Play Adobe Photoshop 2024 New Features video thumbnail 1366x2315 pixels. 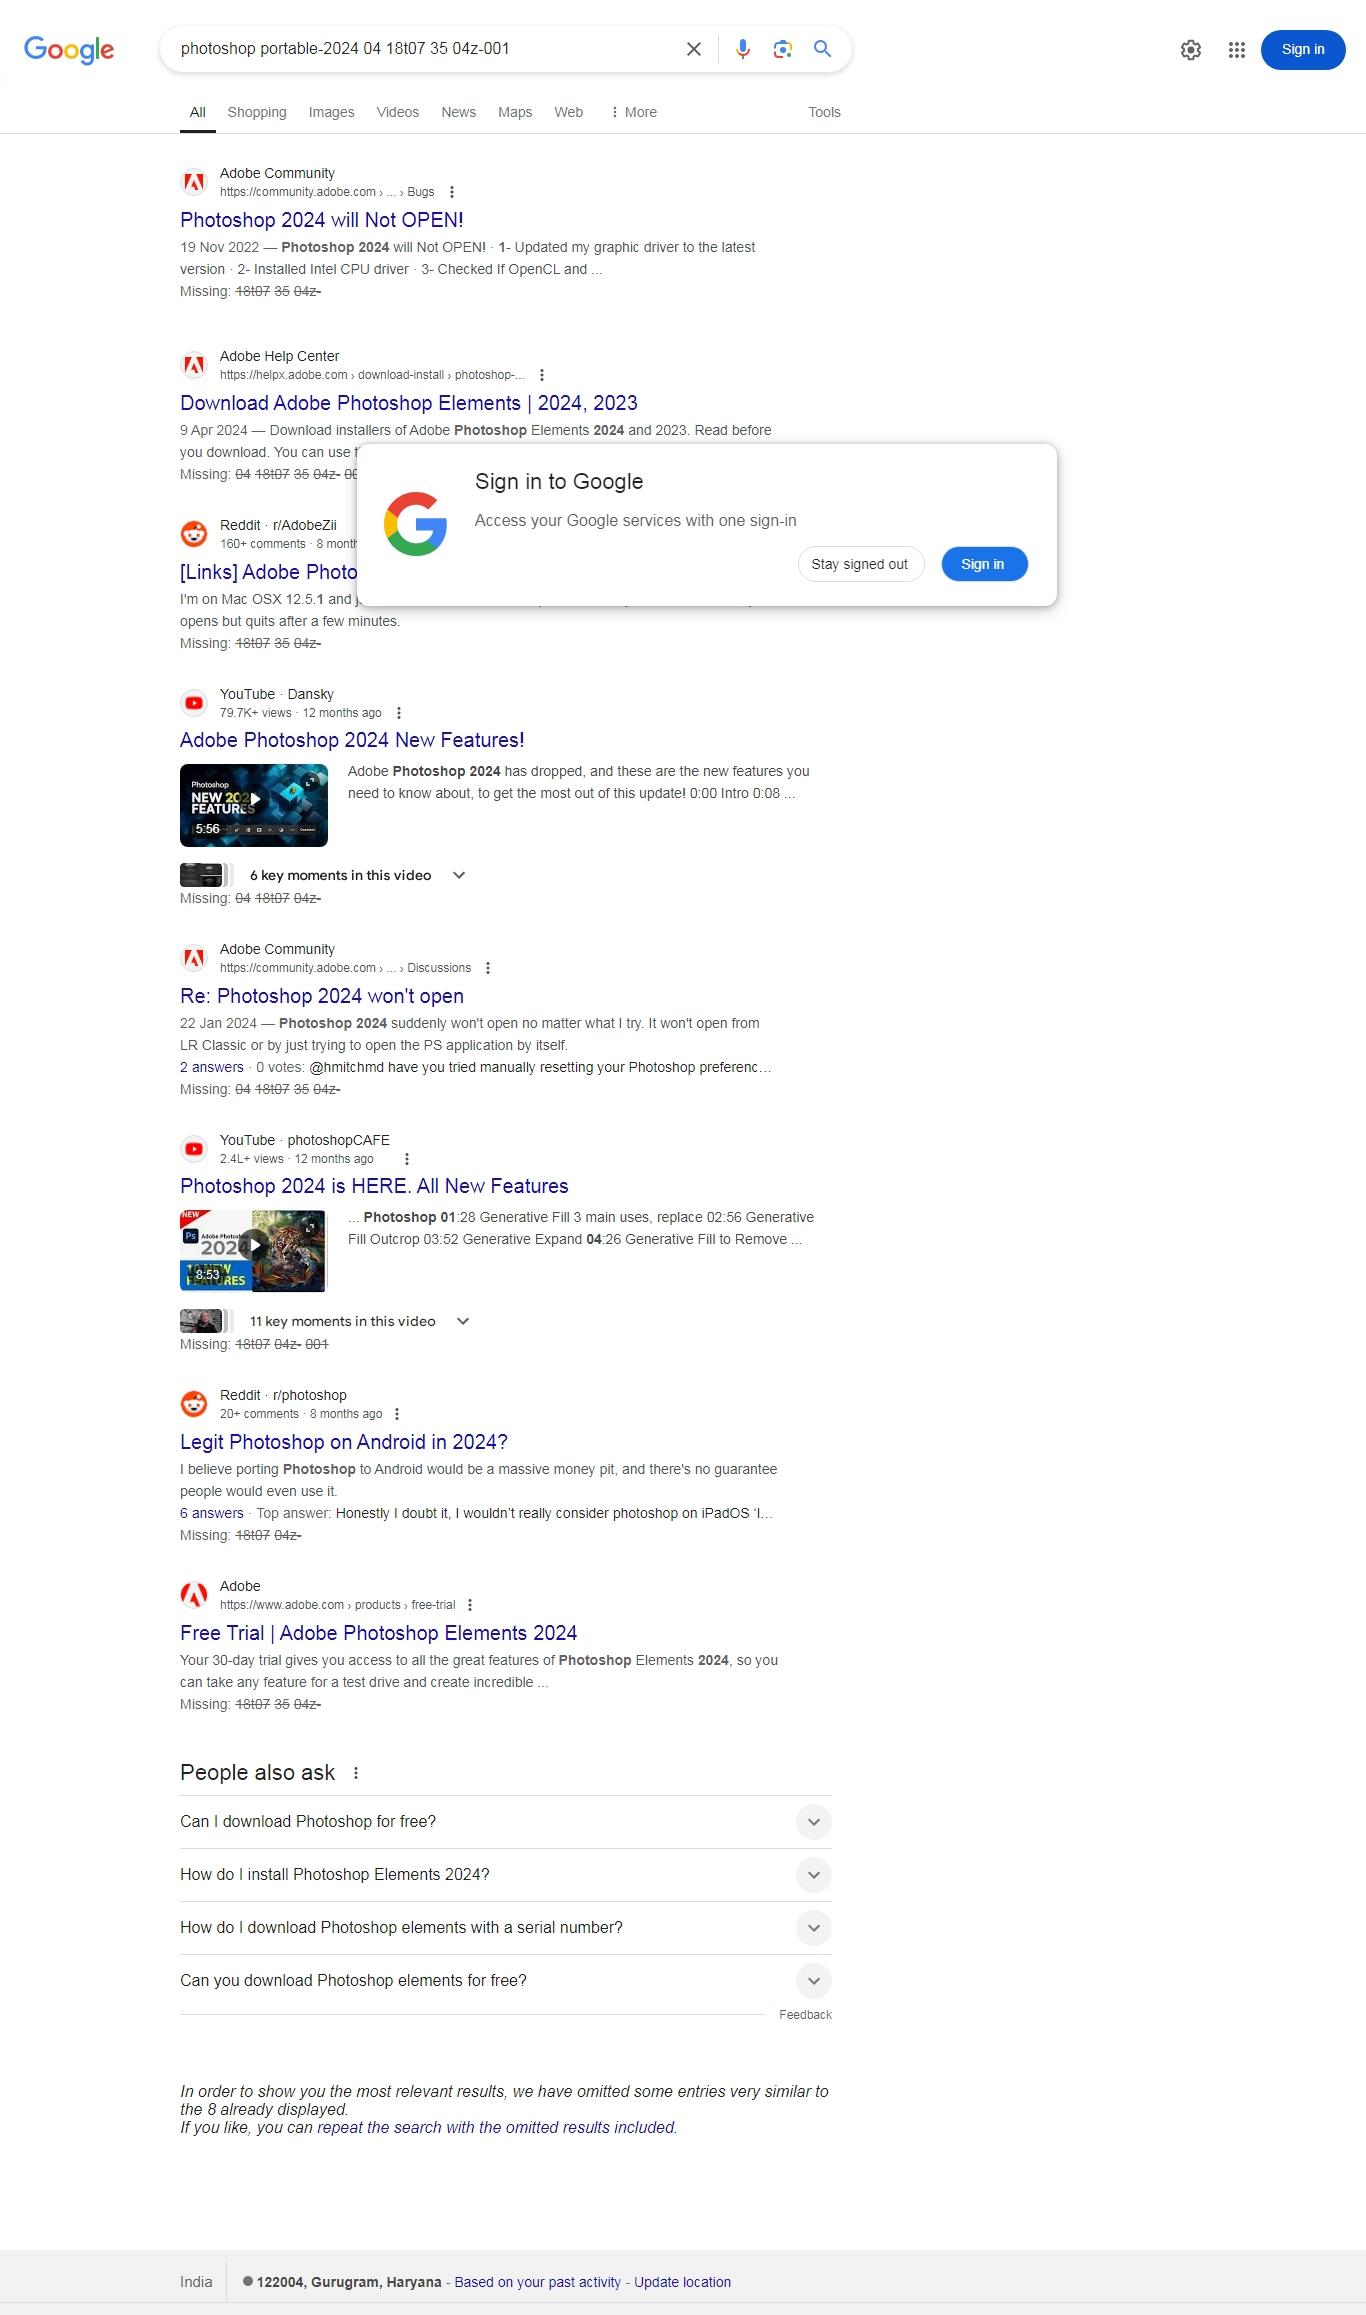pos(254,805)
